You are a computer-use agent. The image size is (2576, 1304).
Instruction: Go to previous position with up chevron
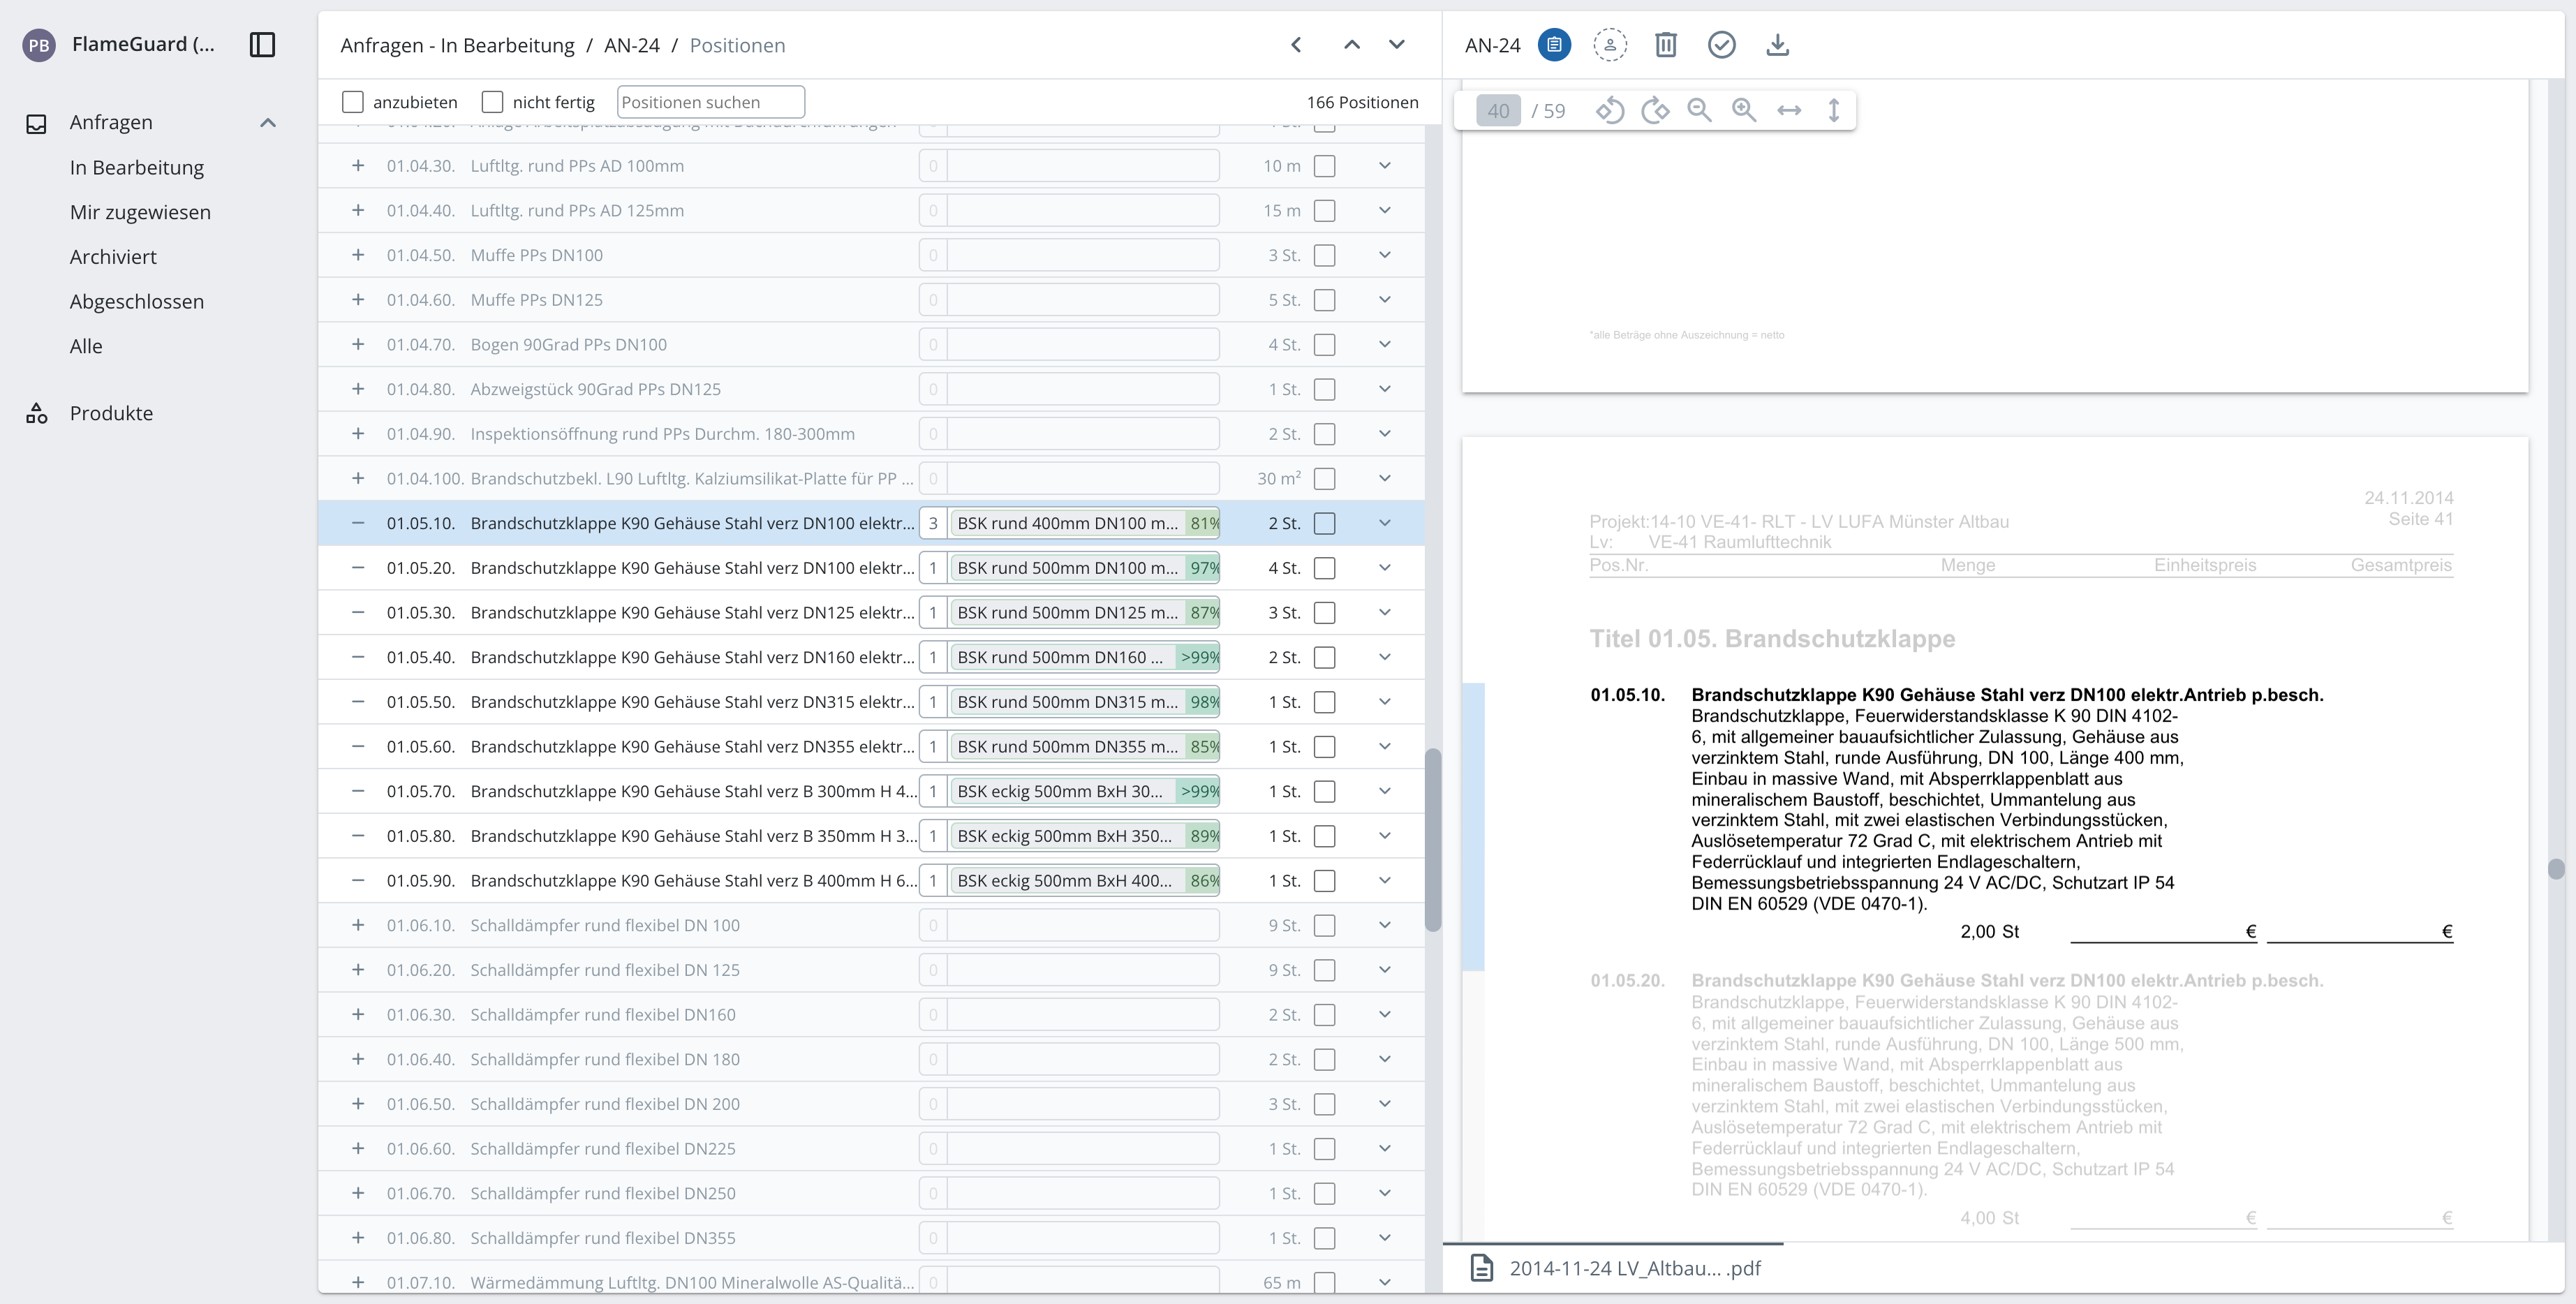click(x=1351, y=44)
